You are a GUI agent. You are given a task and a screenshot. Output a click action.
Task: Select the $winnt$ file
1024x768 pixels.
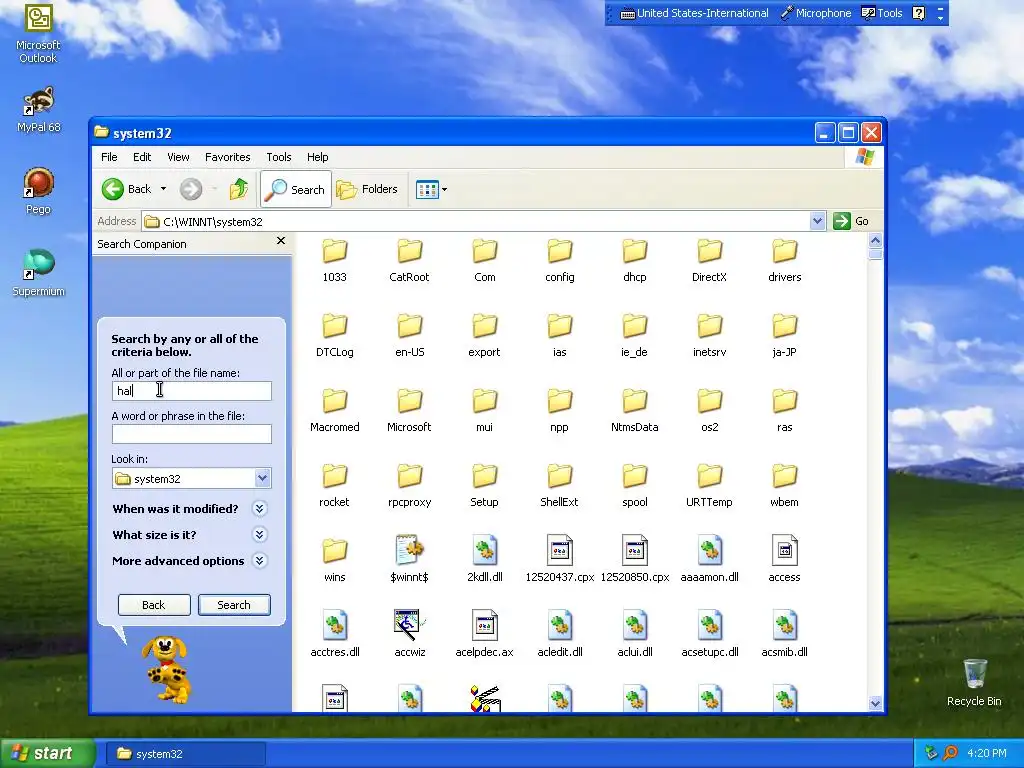[x=409, y=559]
